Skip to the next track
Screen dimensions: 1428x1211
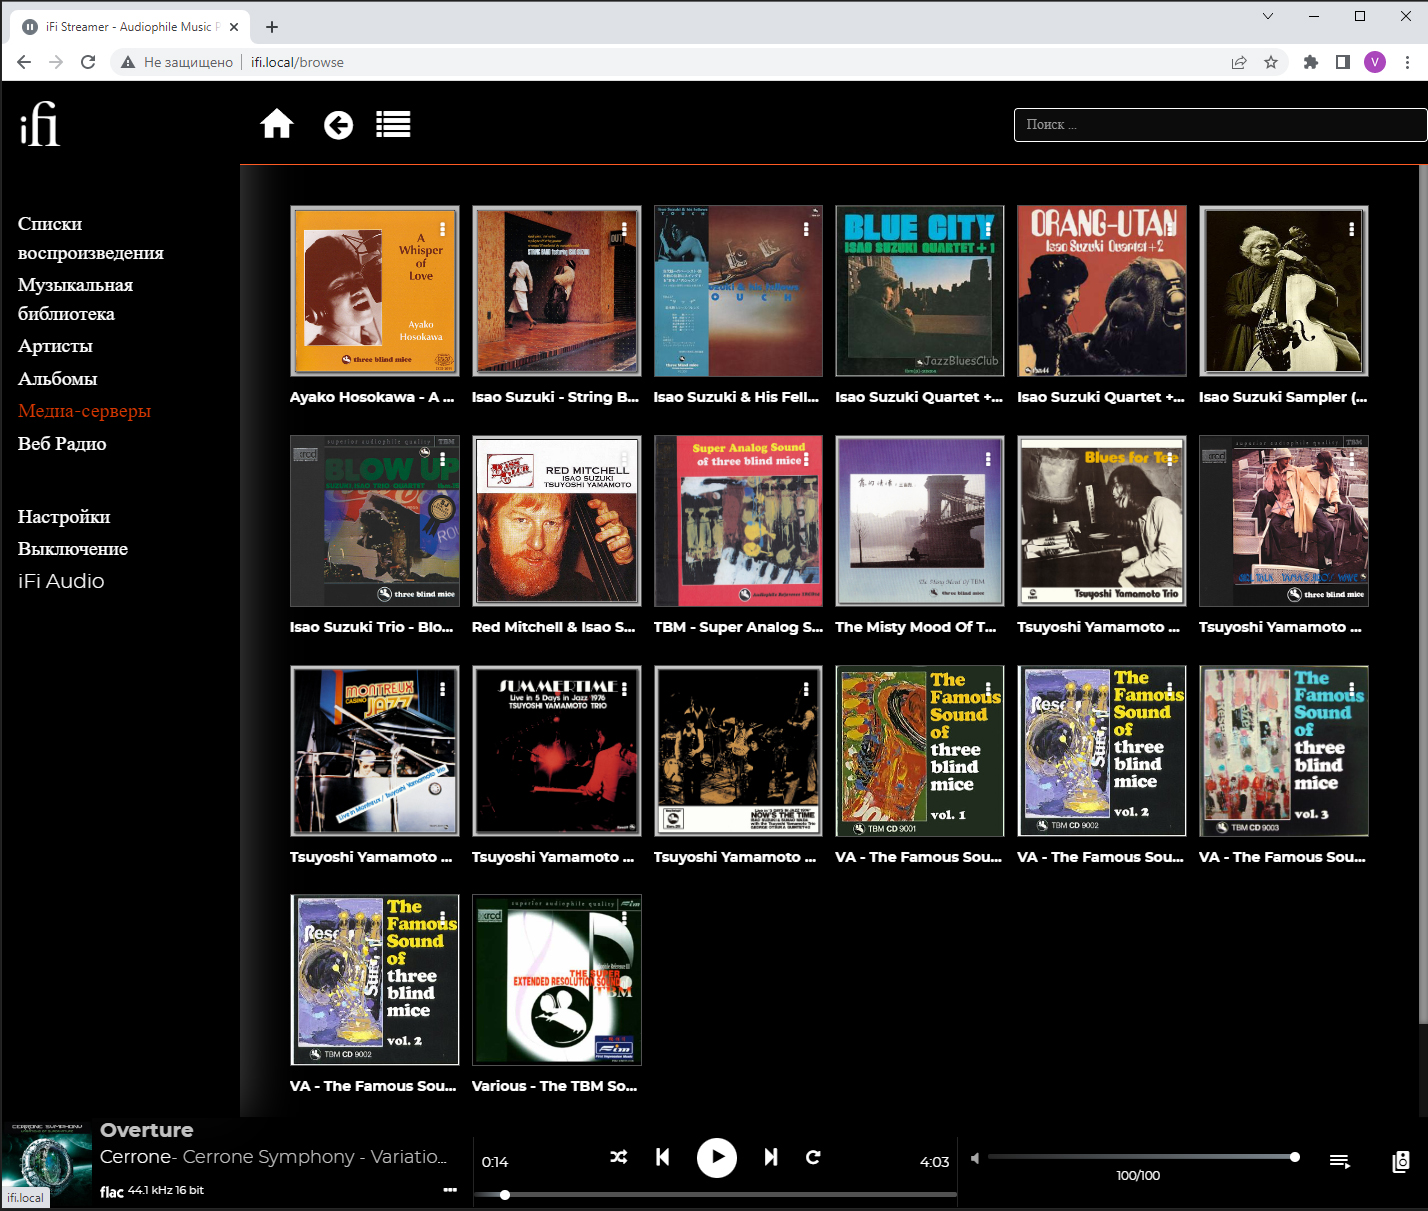[x=771, y=1157]
